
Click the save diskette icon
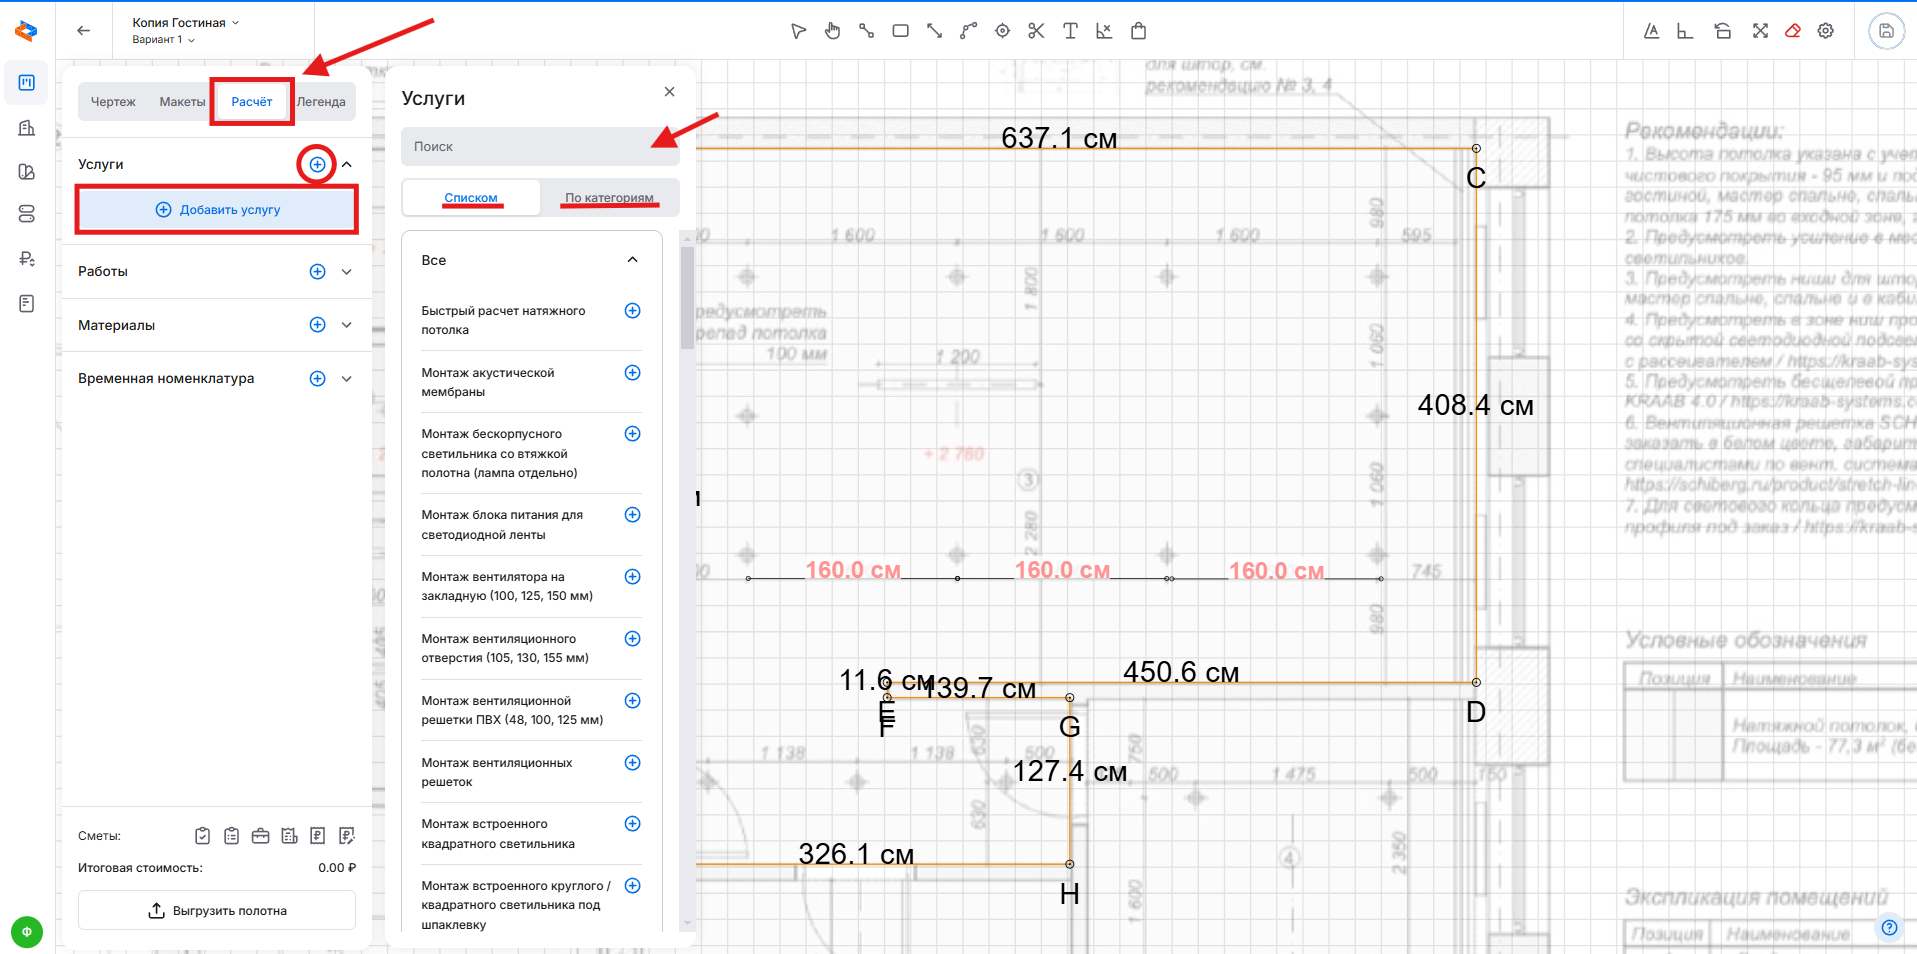pos(1886,31)
